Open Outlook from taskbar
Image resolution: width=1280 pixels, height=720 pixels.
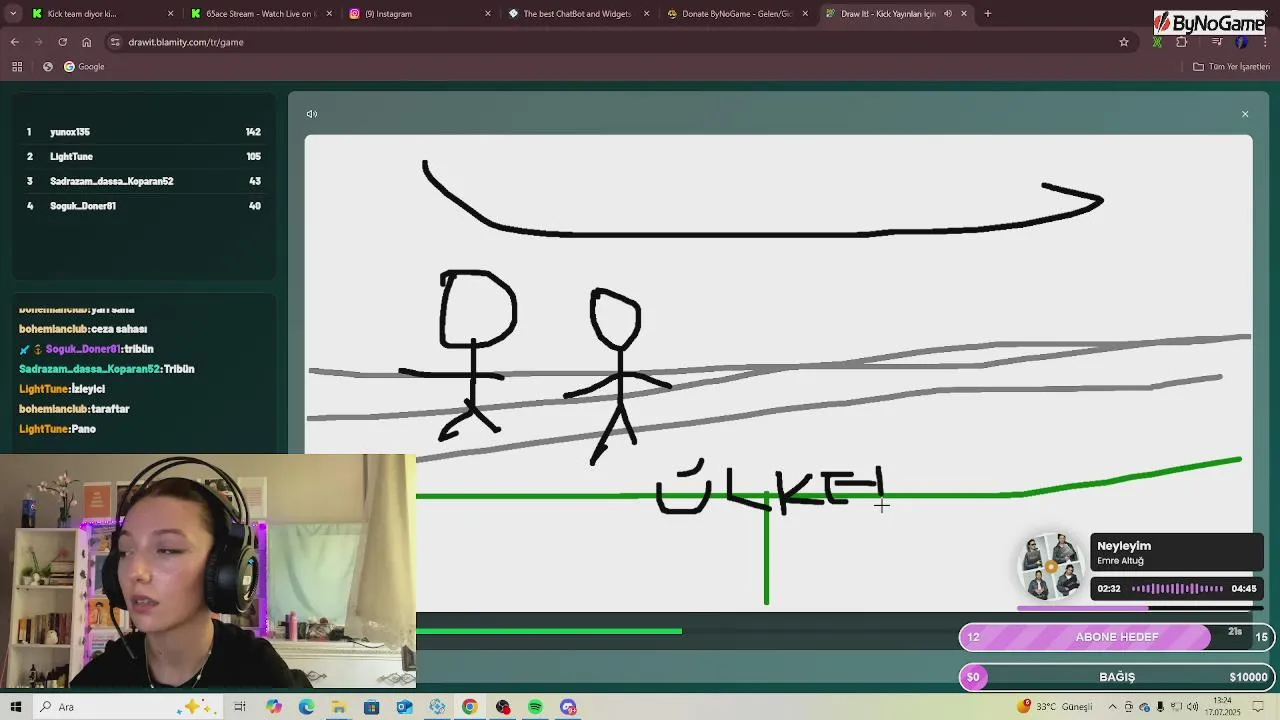404,707
